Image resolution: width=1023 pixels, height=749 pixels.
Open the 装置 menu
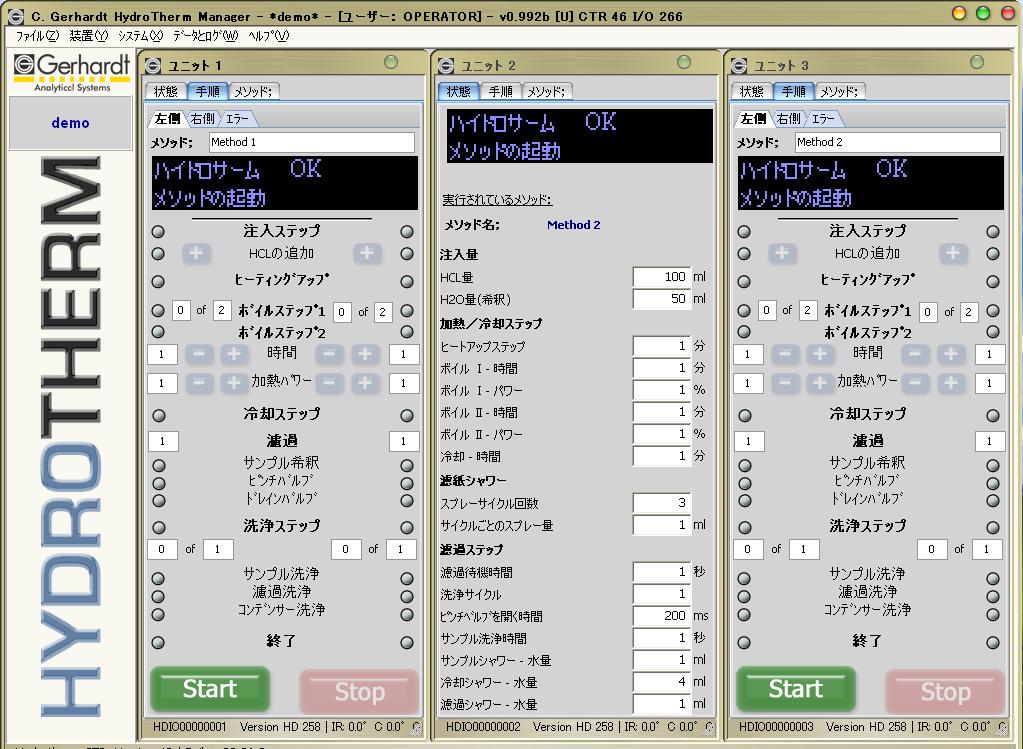click(88, 35)
